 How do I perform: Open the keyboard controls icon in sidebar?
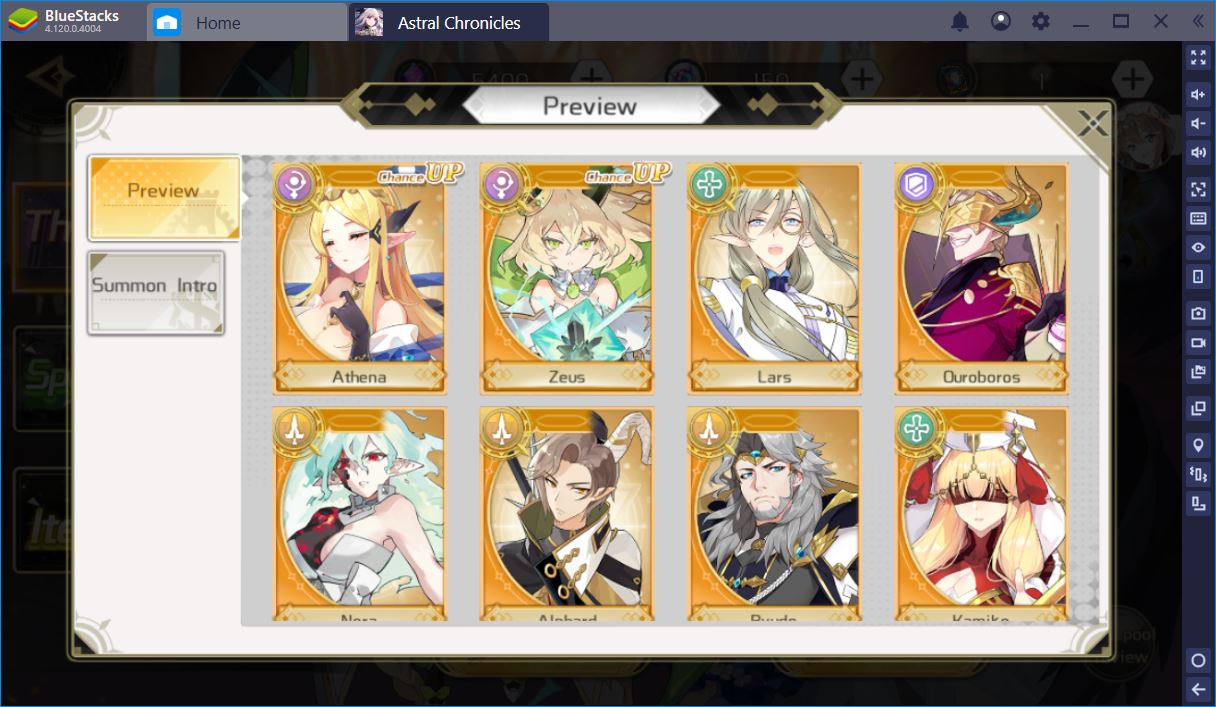click(x=1197, y=218)
